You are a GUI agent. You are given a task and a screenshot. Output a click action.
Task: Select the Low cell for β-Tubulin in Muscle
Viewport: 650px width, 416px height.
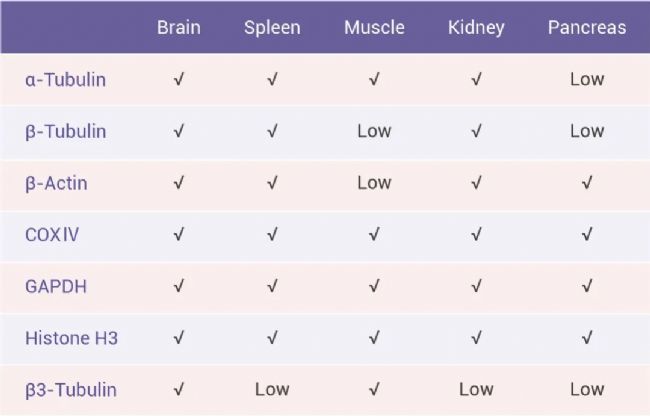pos(374,131)
